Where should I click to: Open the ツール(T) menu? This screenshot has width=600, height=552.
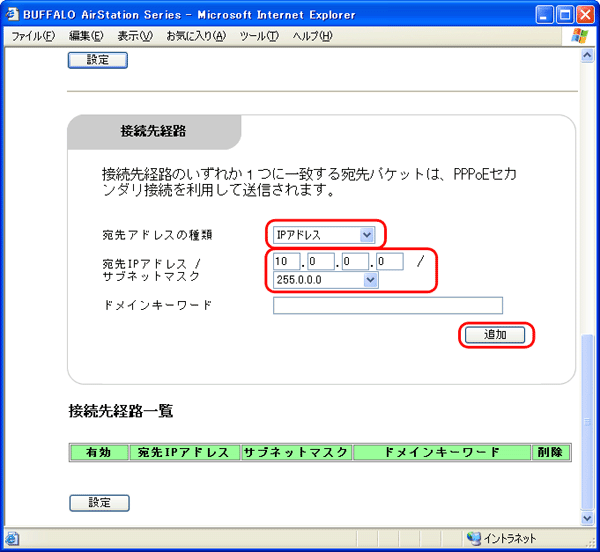(x=259, y=36)
